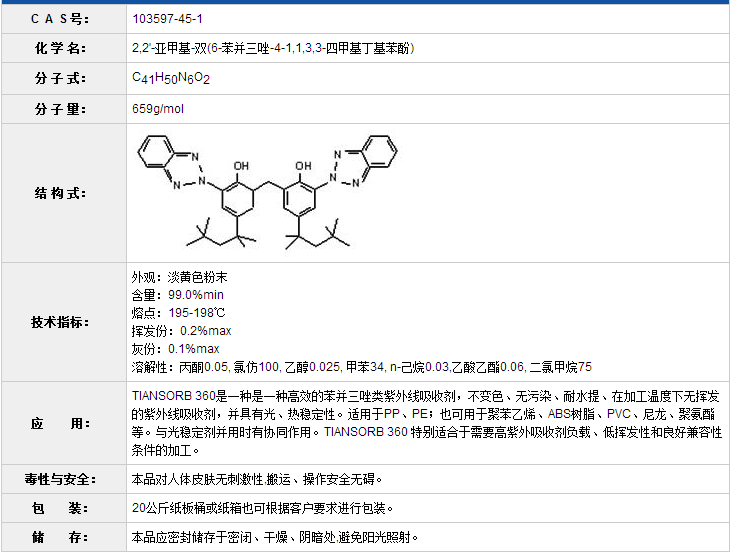
Task: Click the 20公斤纸板桶 packaging text
Action: point(263,508)
